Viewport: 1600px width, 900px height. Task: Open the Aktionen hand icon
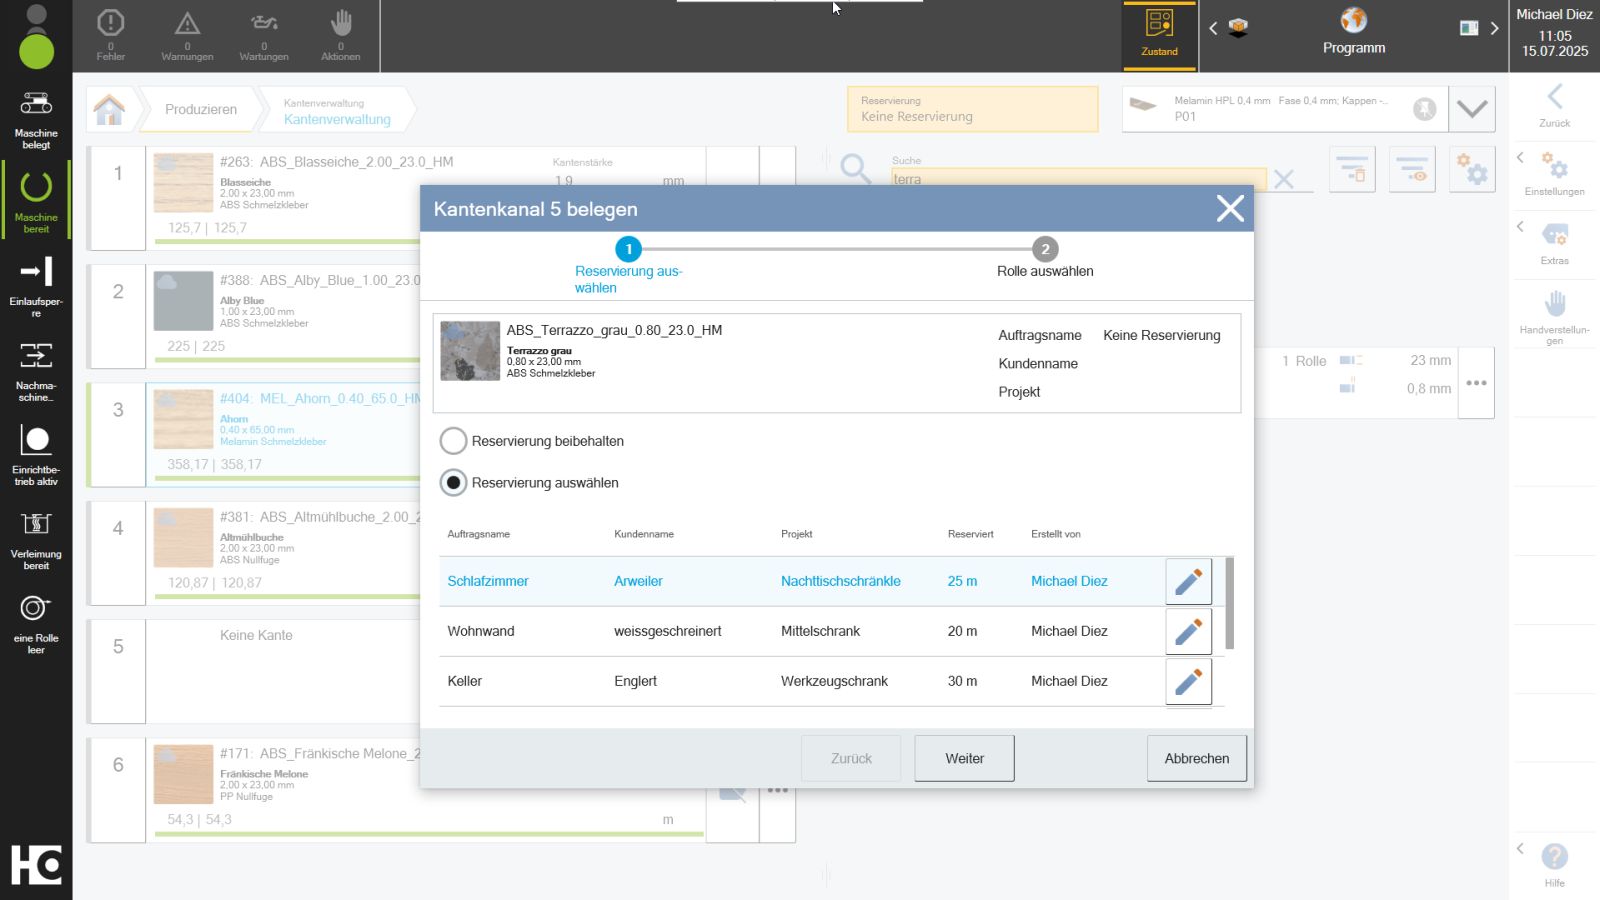tap(341, 36)
